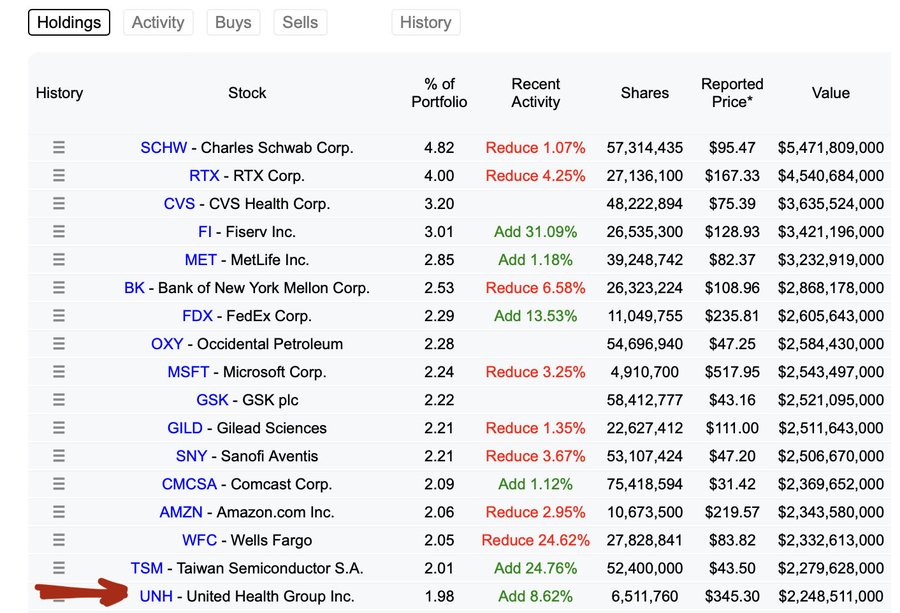This screenshot has height=613, width=900.
Task: Open the history icon beside FedEx Corp.
Action: [x=58, y=315]
